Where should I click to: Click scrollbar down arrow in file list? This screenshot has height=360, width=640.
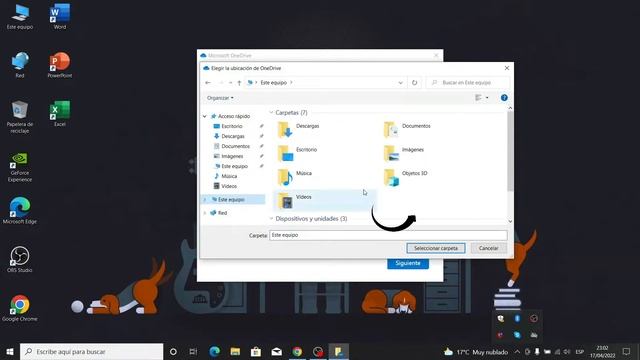click(510, 221)
